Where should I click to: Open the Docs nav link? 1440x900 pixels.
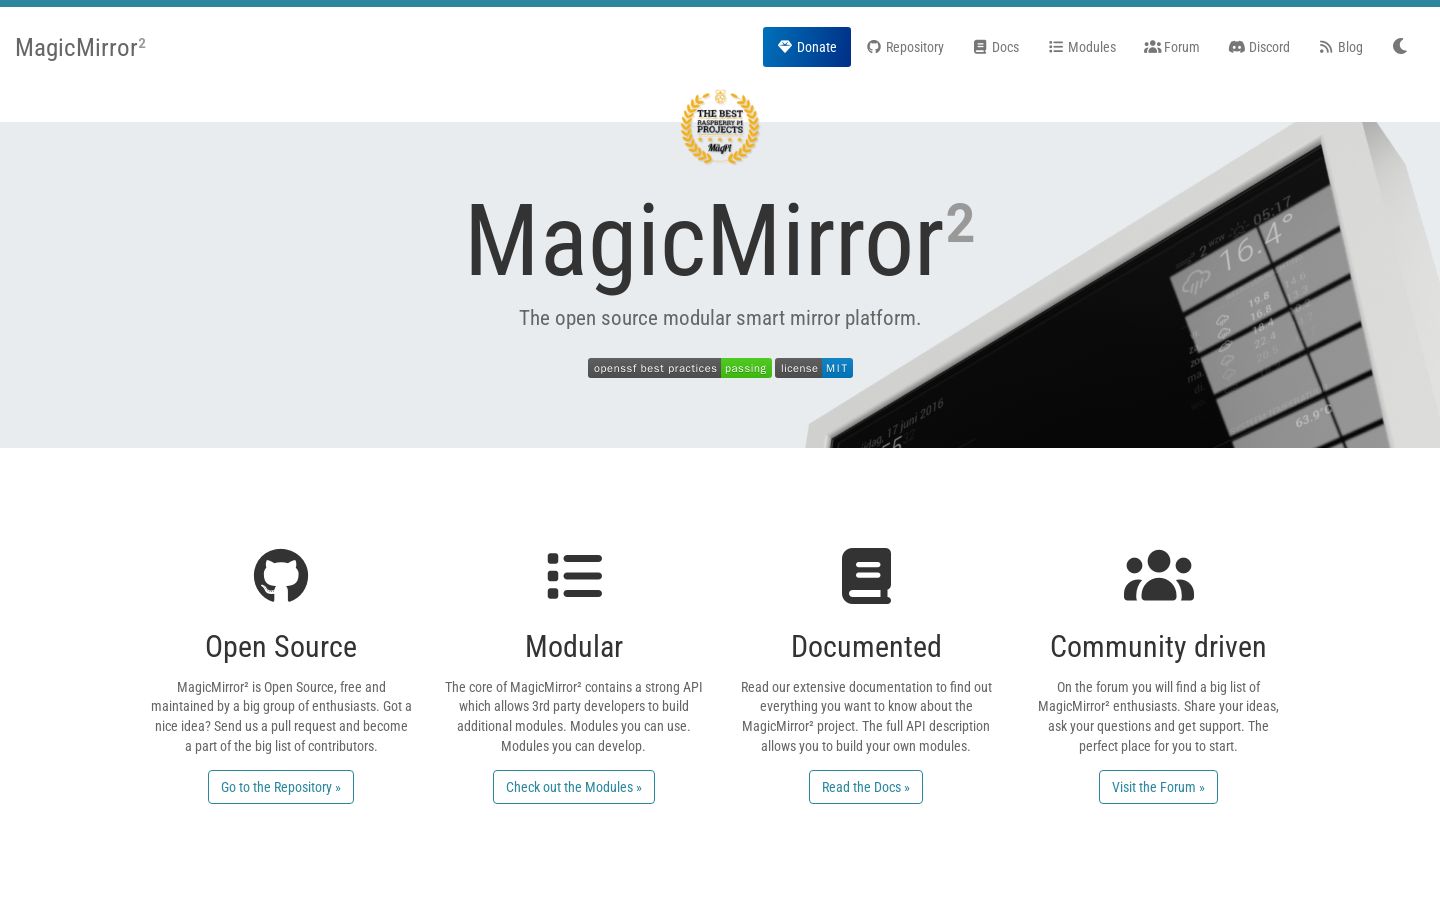pos(996,47)
